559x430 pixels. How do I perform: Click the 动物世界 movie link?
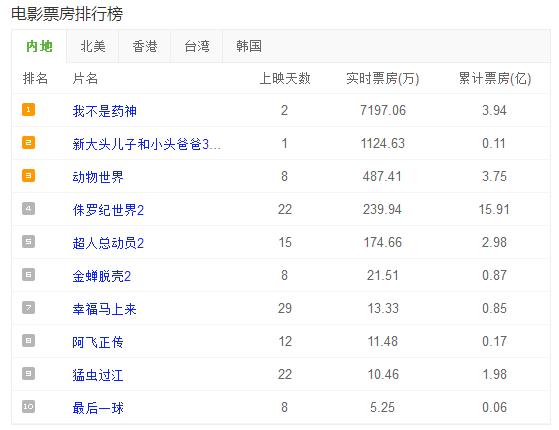pyautogui.click(x=98, y=177)
